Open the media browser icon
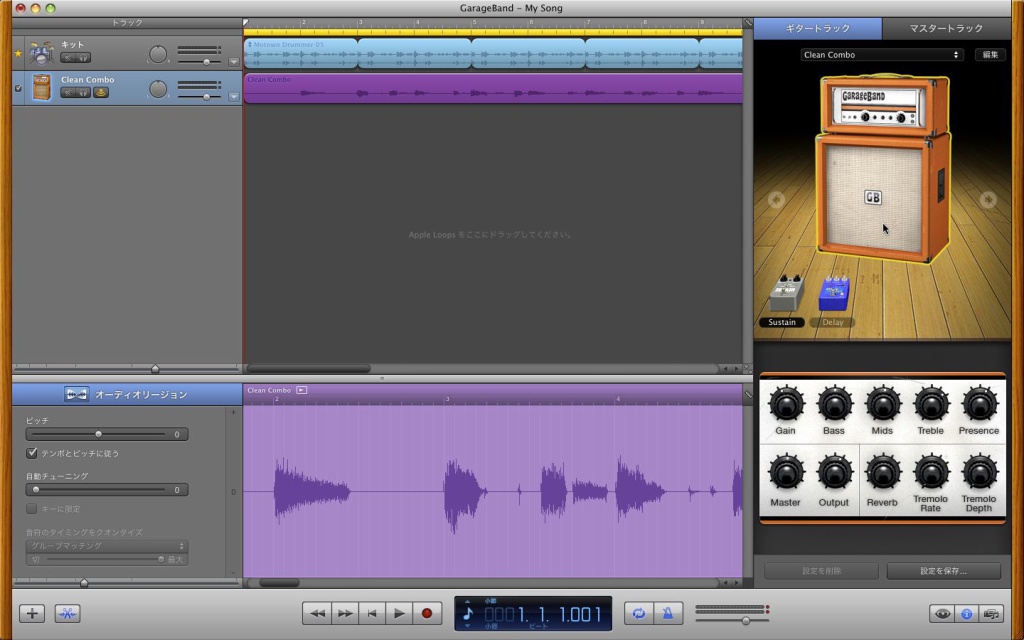This screenshot has width=1024, height=640. 991,614
